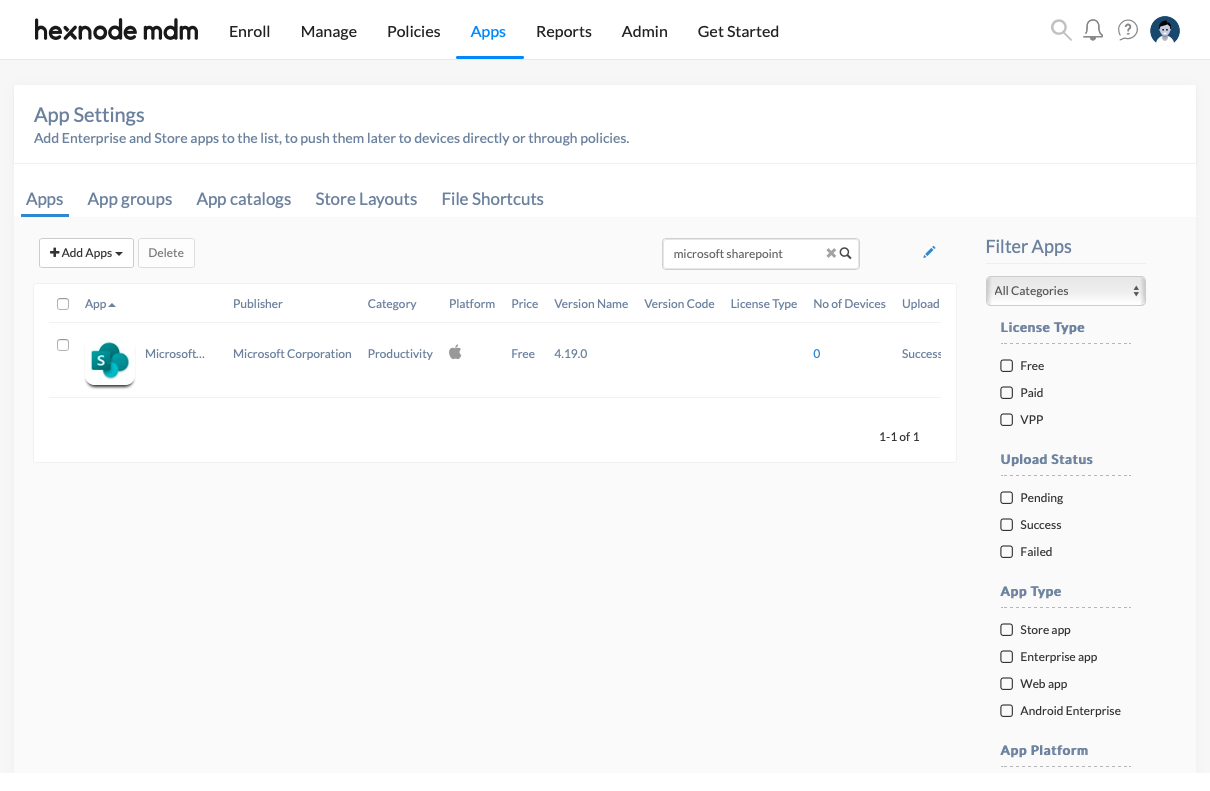Open the Microsoft... app name link

click(175, 354)
